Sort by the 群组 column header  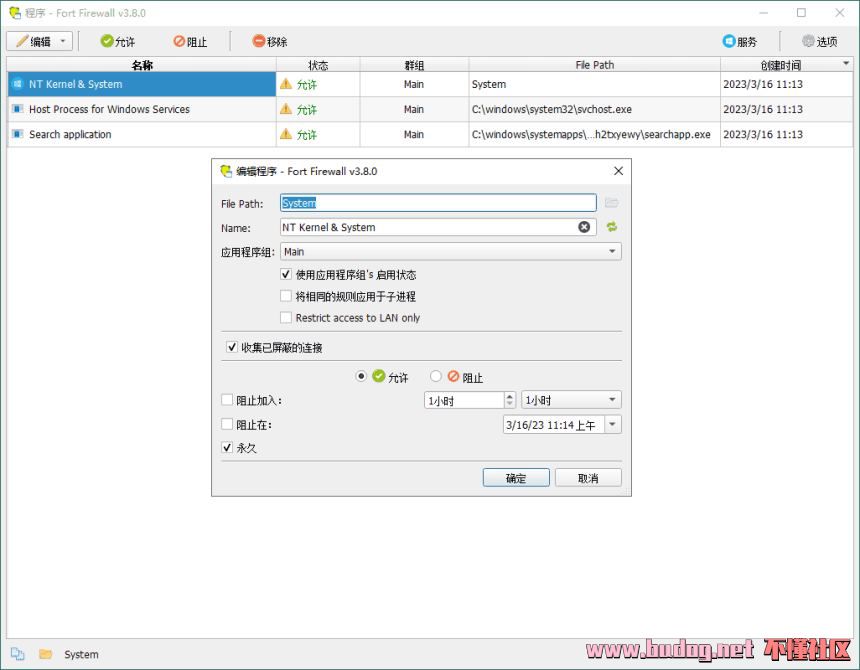coord(414,65)
